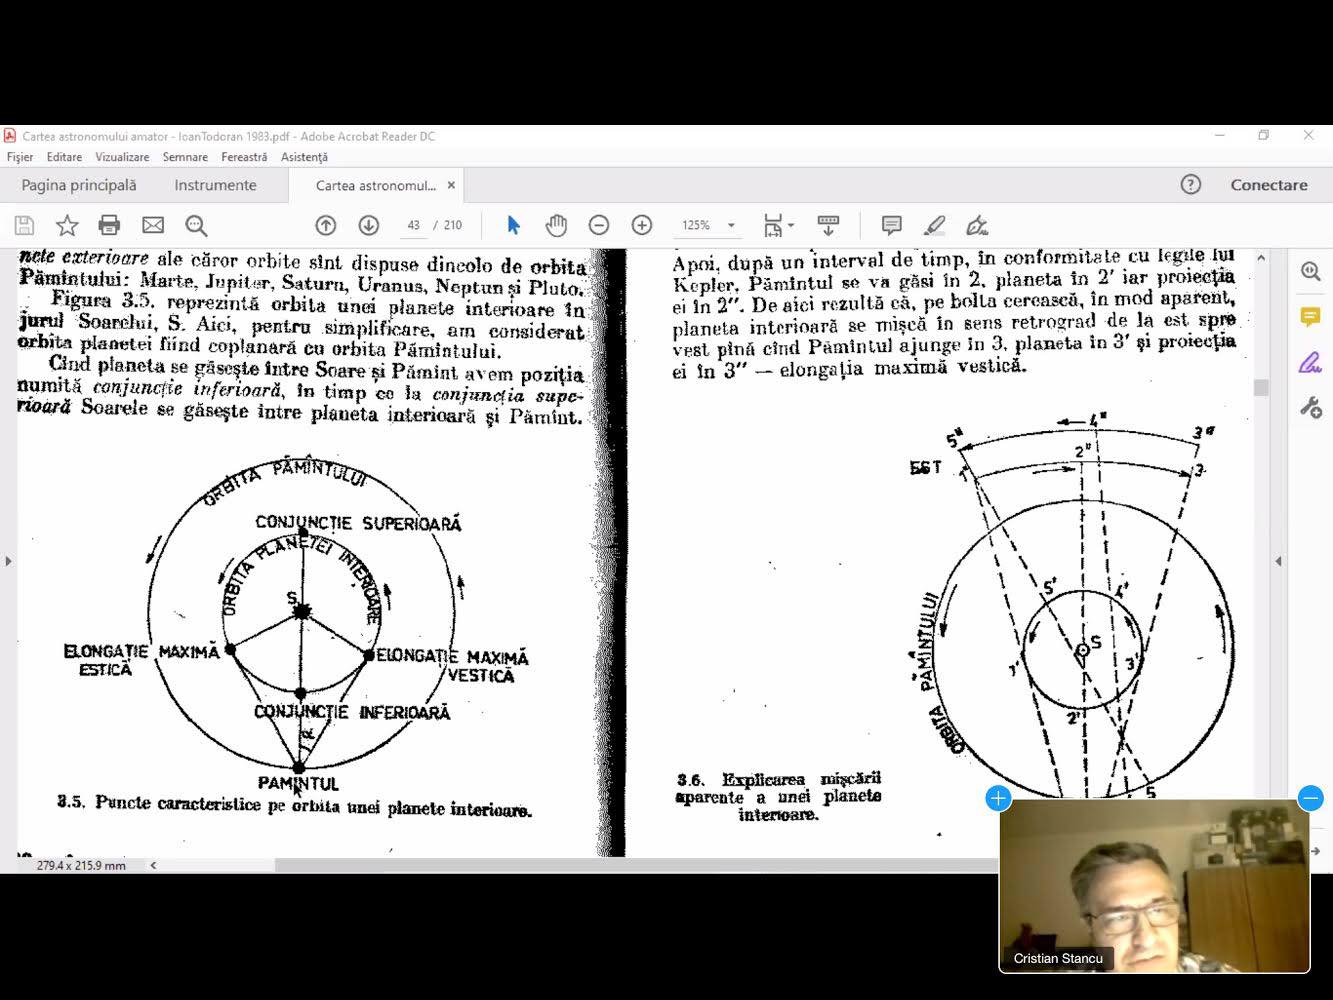Viewport: 1333px width, 1000px height.
Task: Click the Print file icon
Action: [x=109, y=225]
